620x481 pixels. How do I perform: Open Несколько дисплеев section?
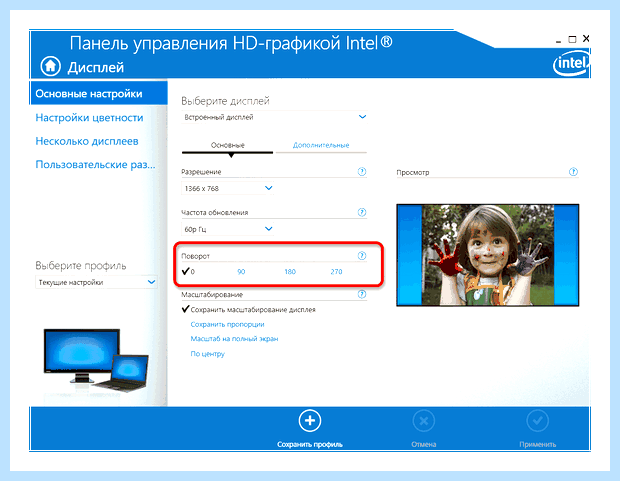[x=87, y=141]
